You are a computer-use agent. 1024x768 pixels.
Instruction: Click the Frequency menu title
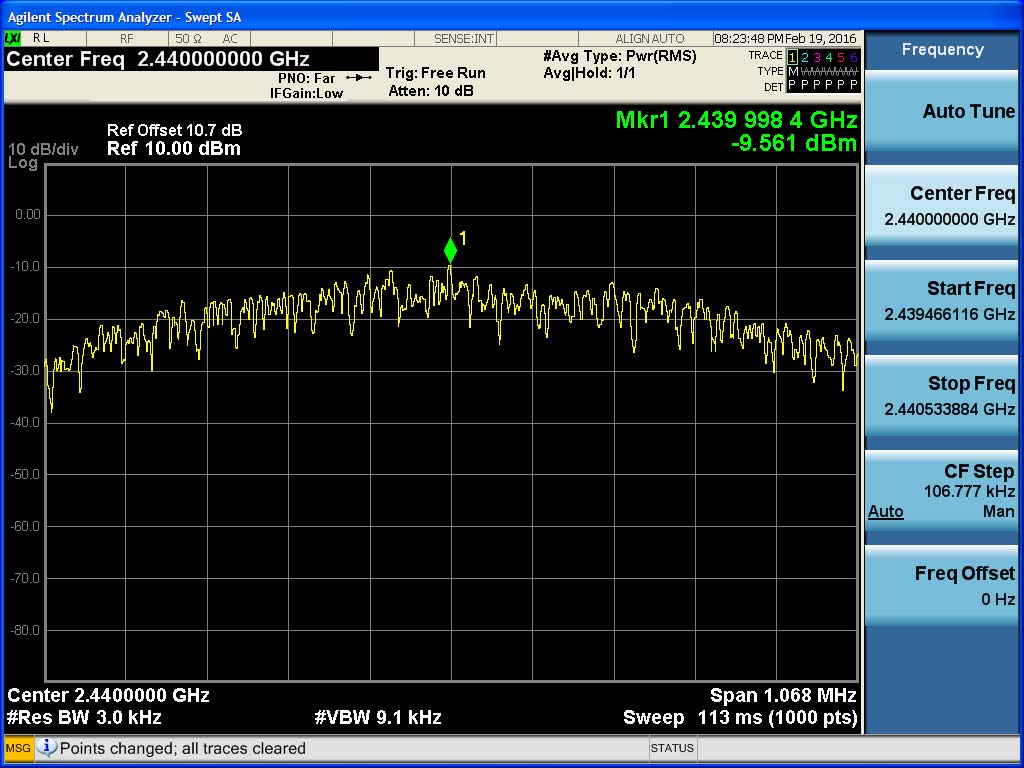(942, 50)
